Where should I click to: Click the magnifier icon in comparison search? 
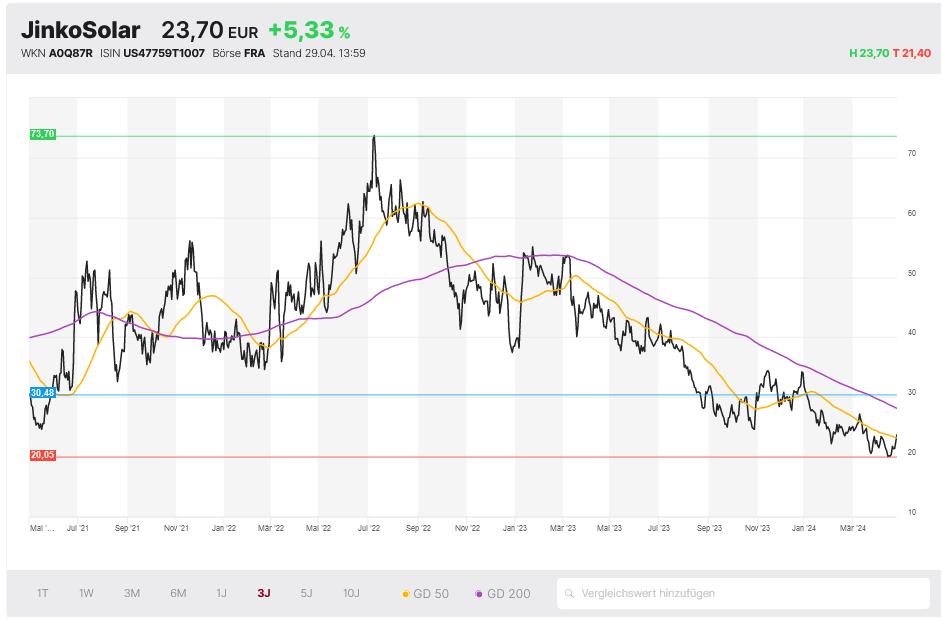point(571,593)
